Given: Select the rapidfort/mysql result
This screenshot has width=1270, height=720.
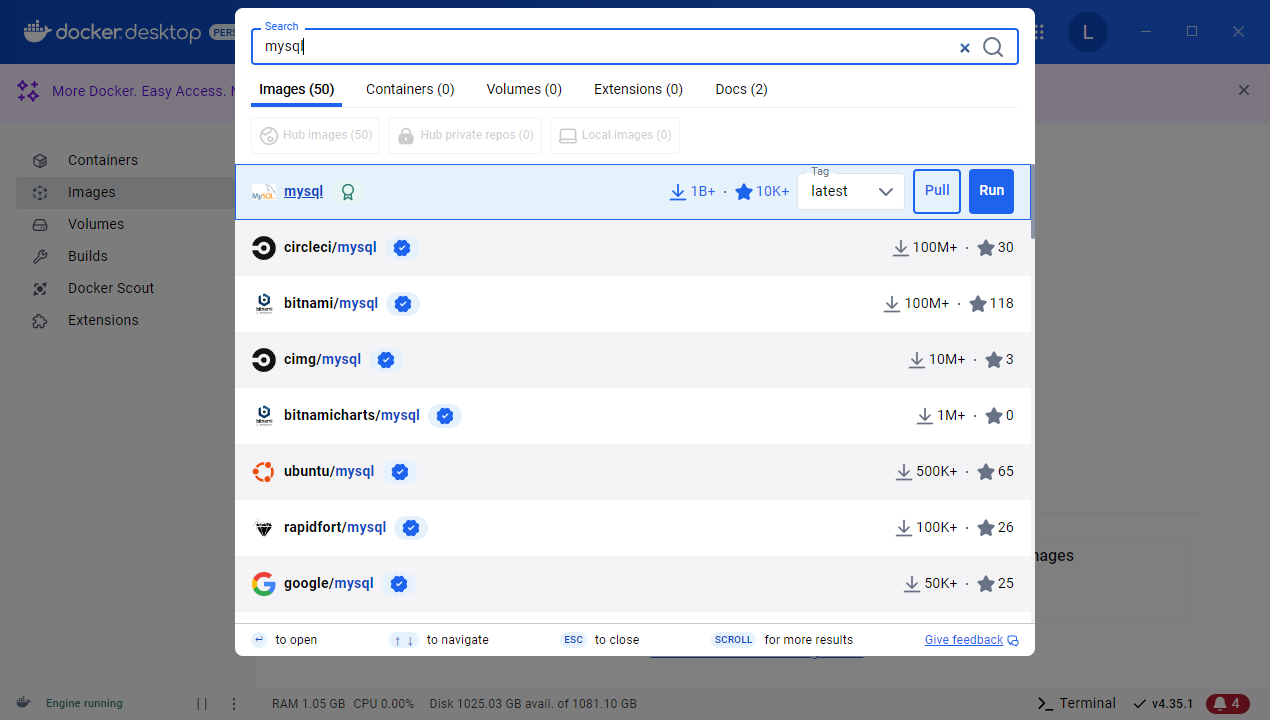Looking at the screenshot, I should point(634,528).
